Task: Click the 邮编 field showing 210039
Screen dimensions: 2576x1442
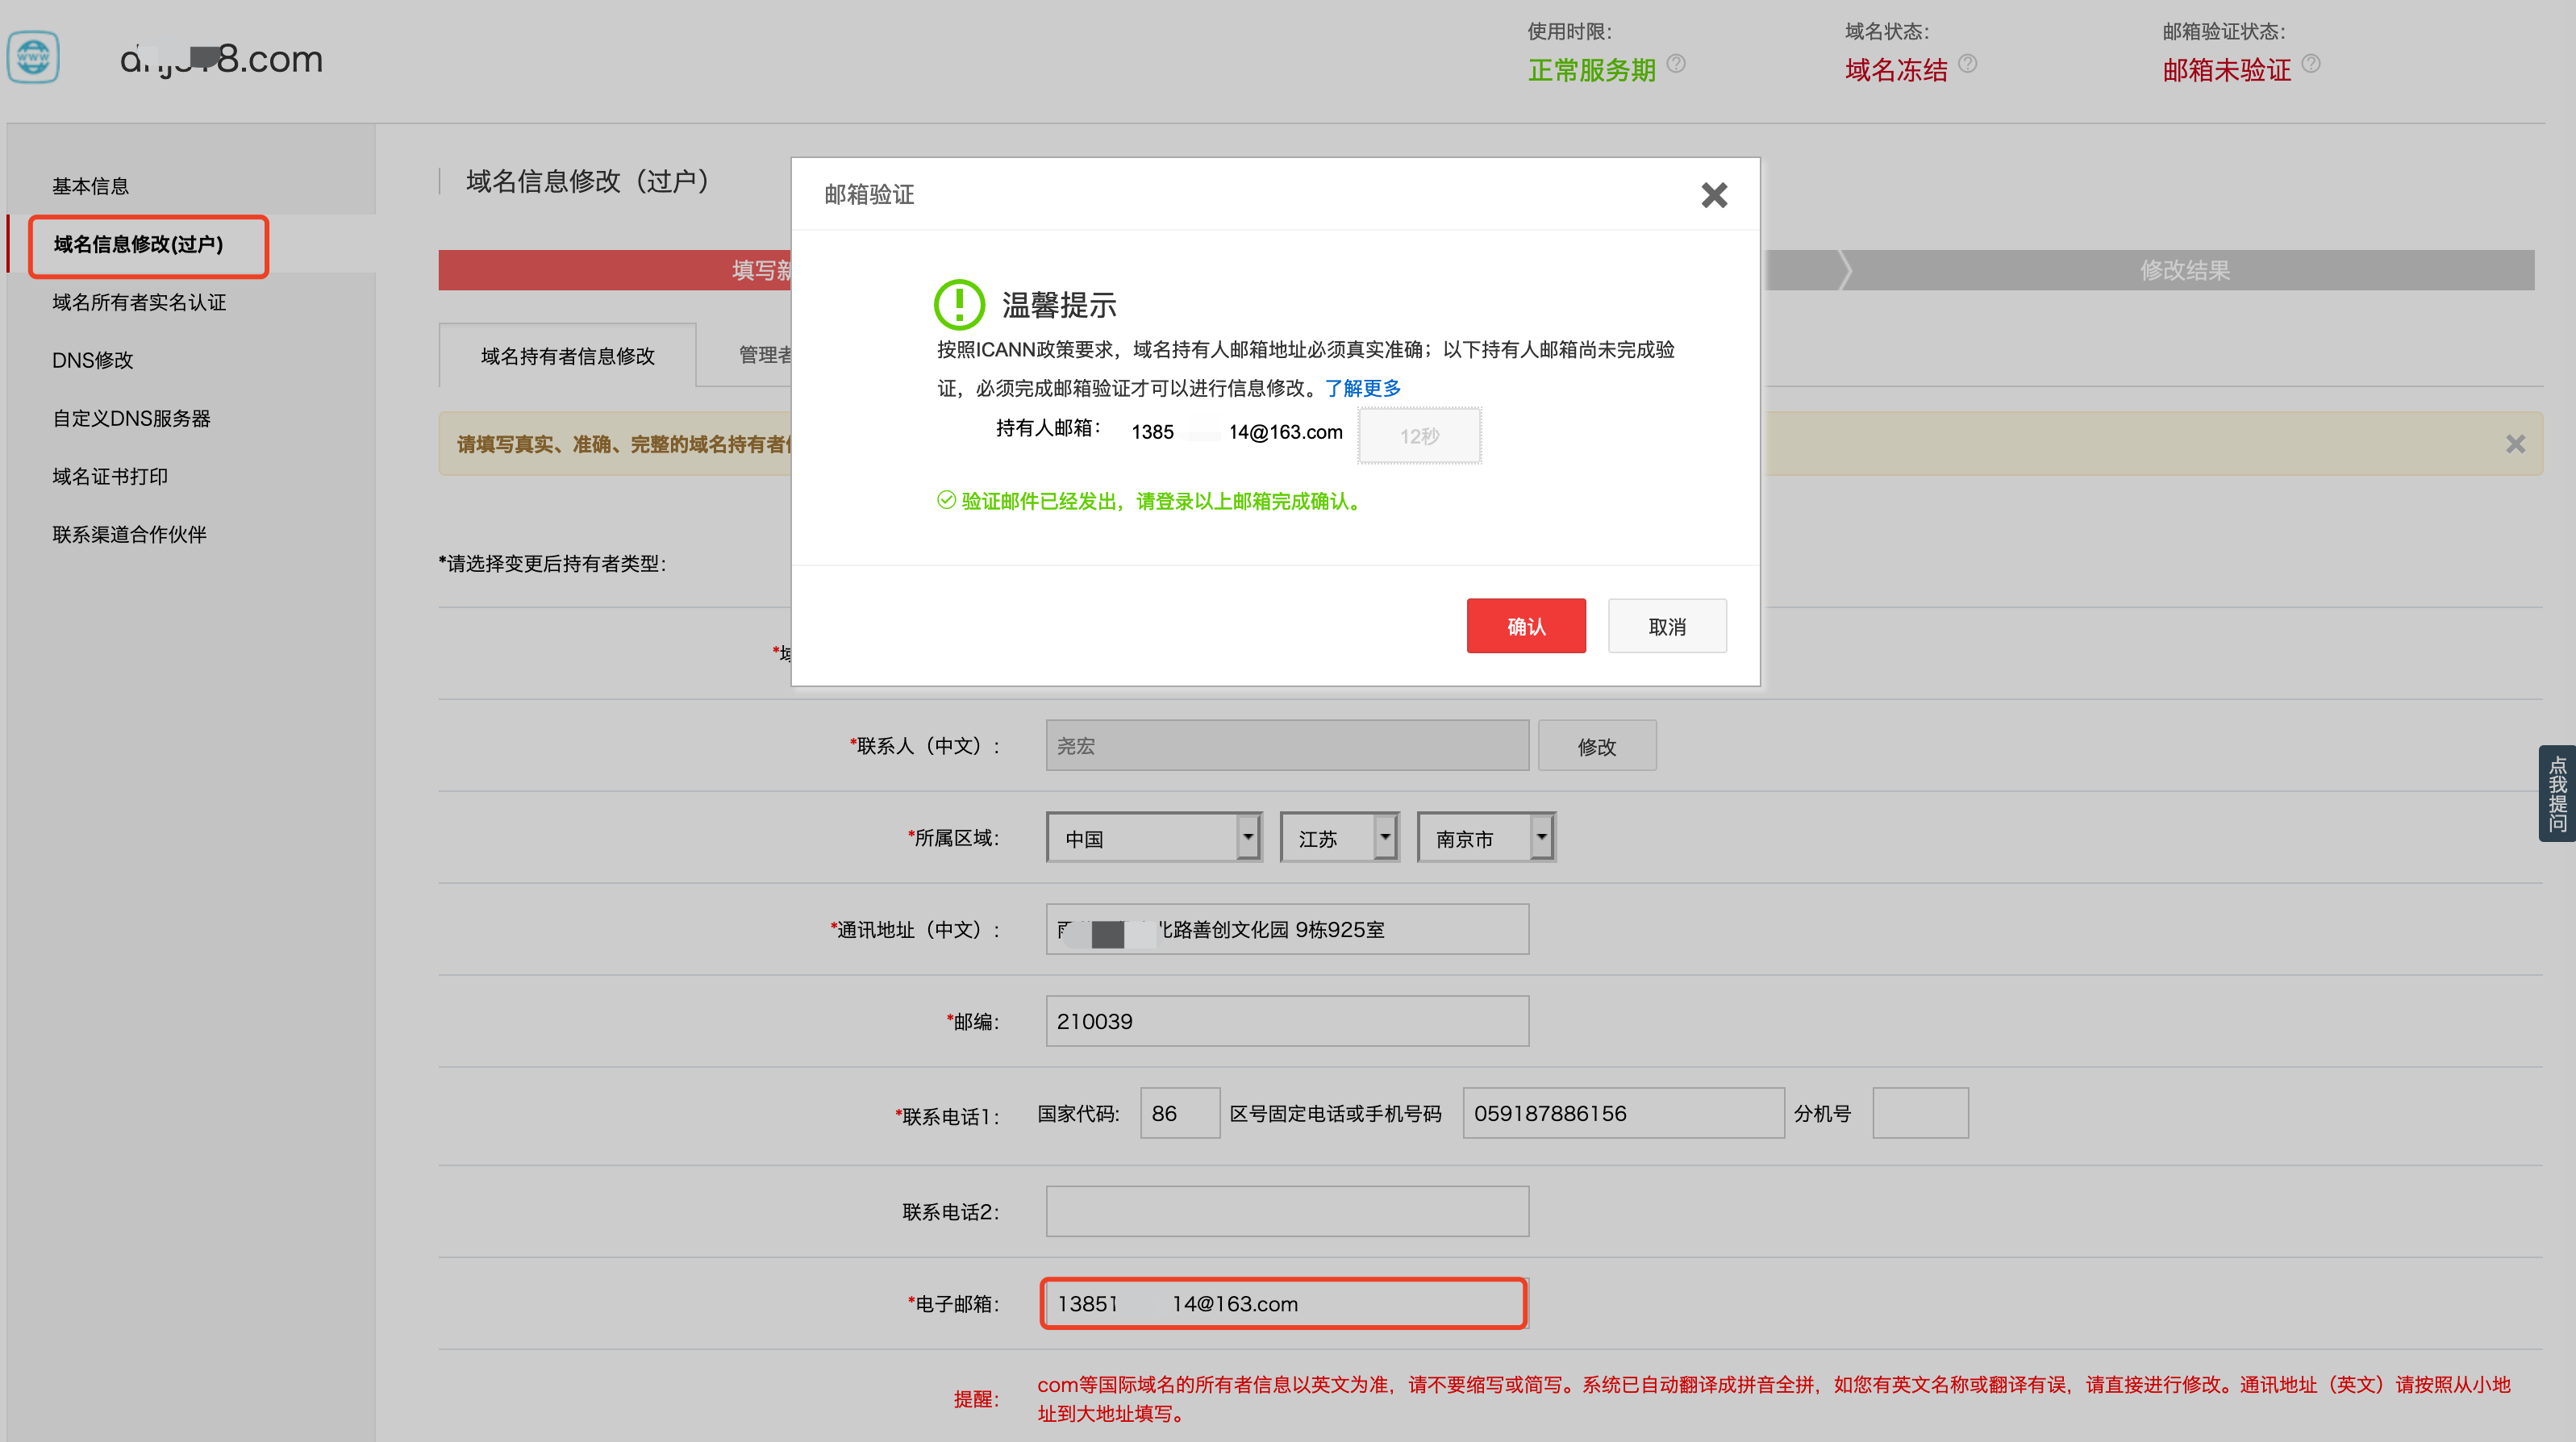Action: tap(1287, 1022)
